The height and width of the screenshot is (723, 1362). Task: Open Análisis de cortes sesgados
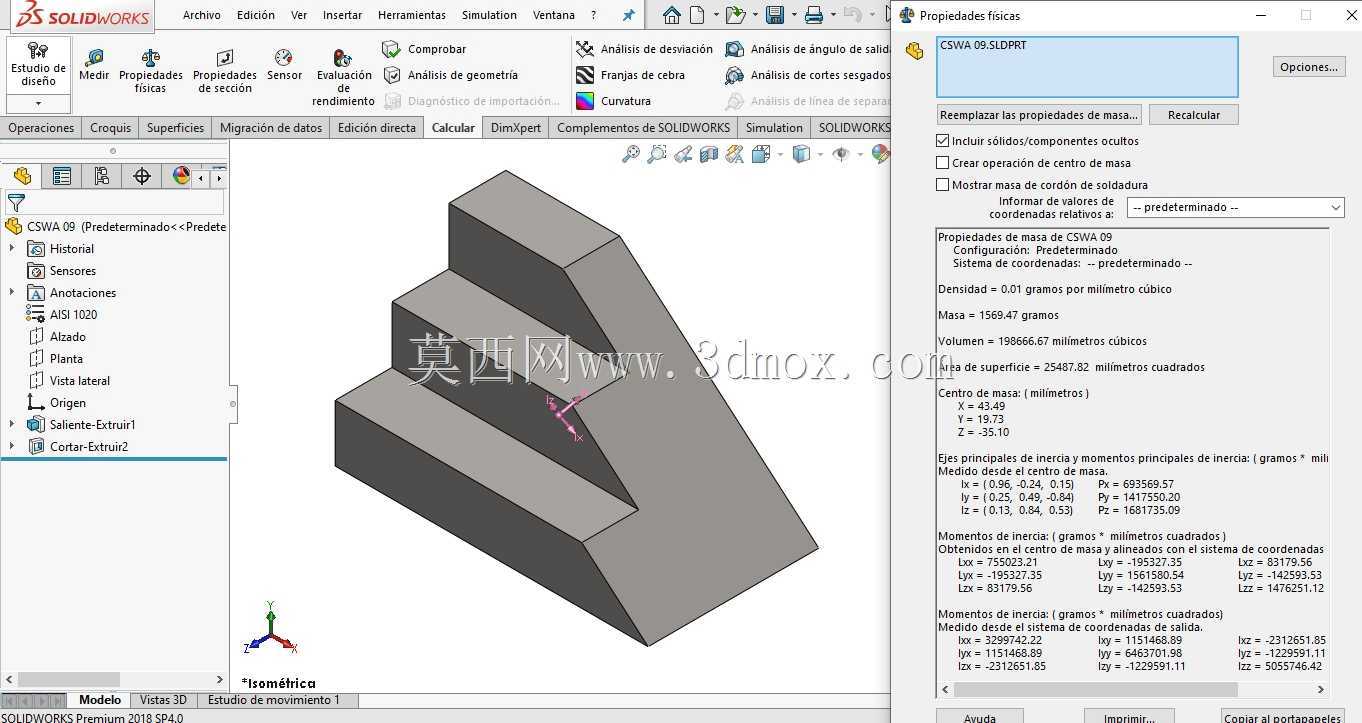pyautogui.click(x=807, y=75)
